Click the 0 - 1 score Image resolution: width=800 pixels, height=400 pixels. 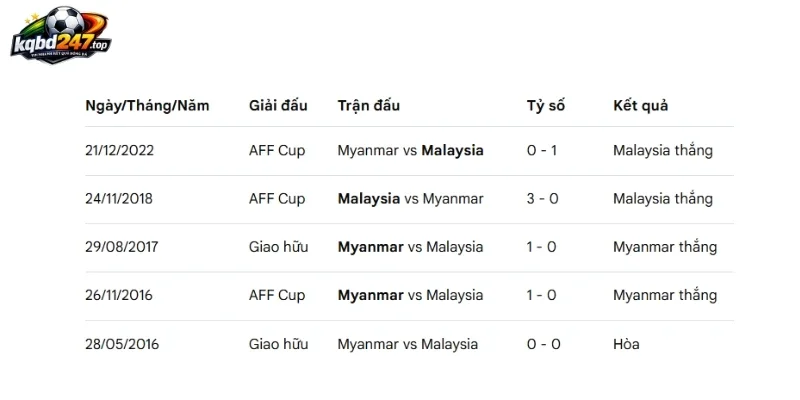click(542, 151)
